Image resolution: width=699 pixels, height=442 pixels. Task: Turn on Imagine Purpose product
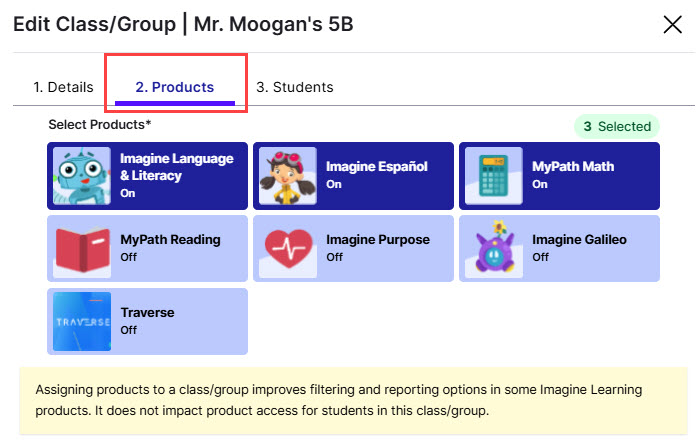pos(354,249)
